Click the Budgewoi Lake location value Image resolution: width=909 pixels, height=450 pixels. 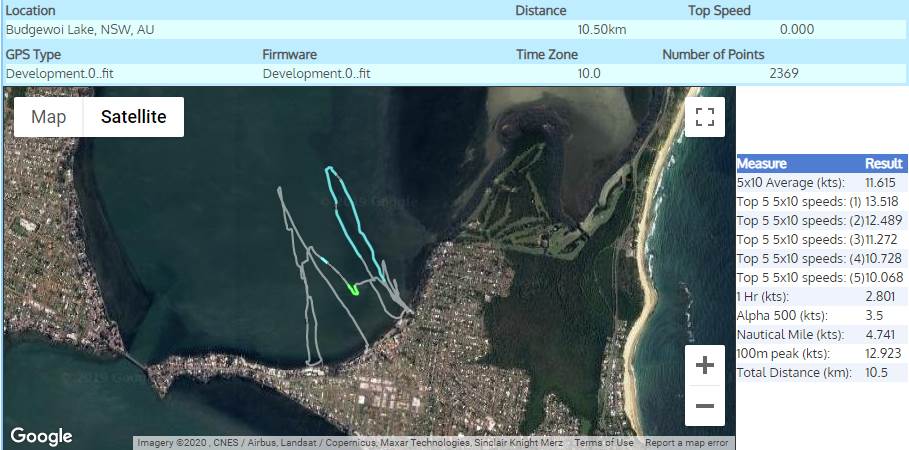pyautogui.click(x=80, y=30)
